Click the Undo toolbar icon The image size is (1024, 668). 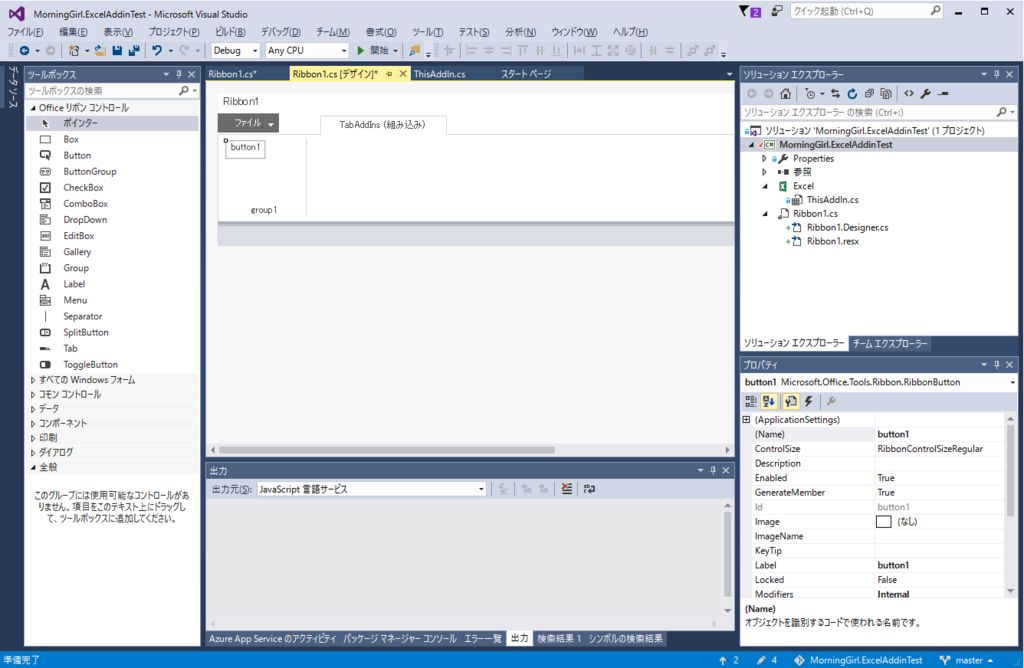coord(157,50)
